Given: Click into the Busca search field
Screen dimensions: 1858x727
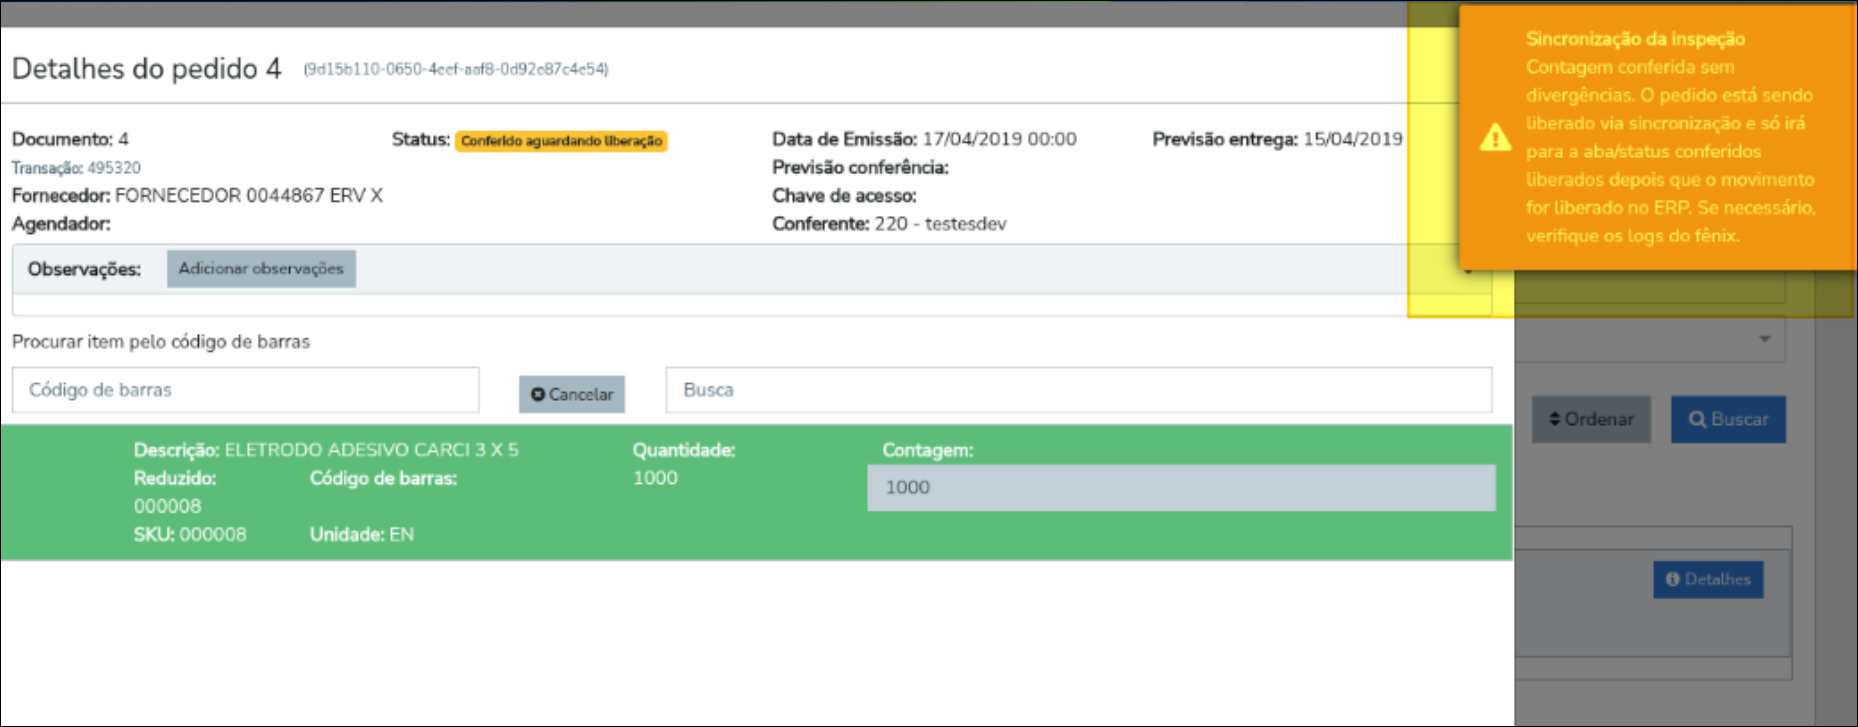Looking at the screenshot, I should click(x=1079, y=390).
